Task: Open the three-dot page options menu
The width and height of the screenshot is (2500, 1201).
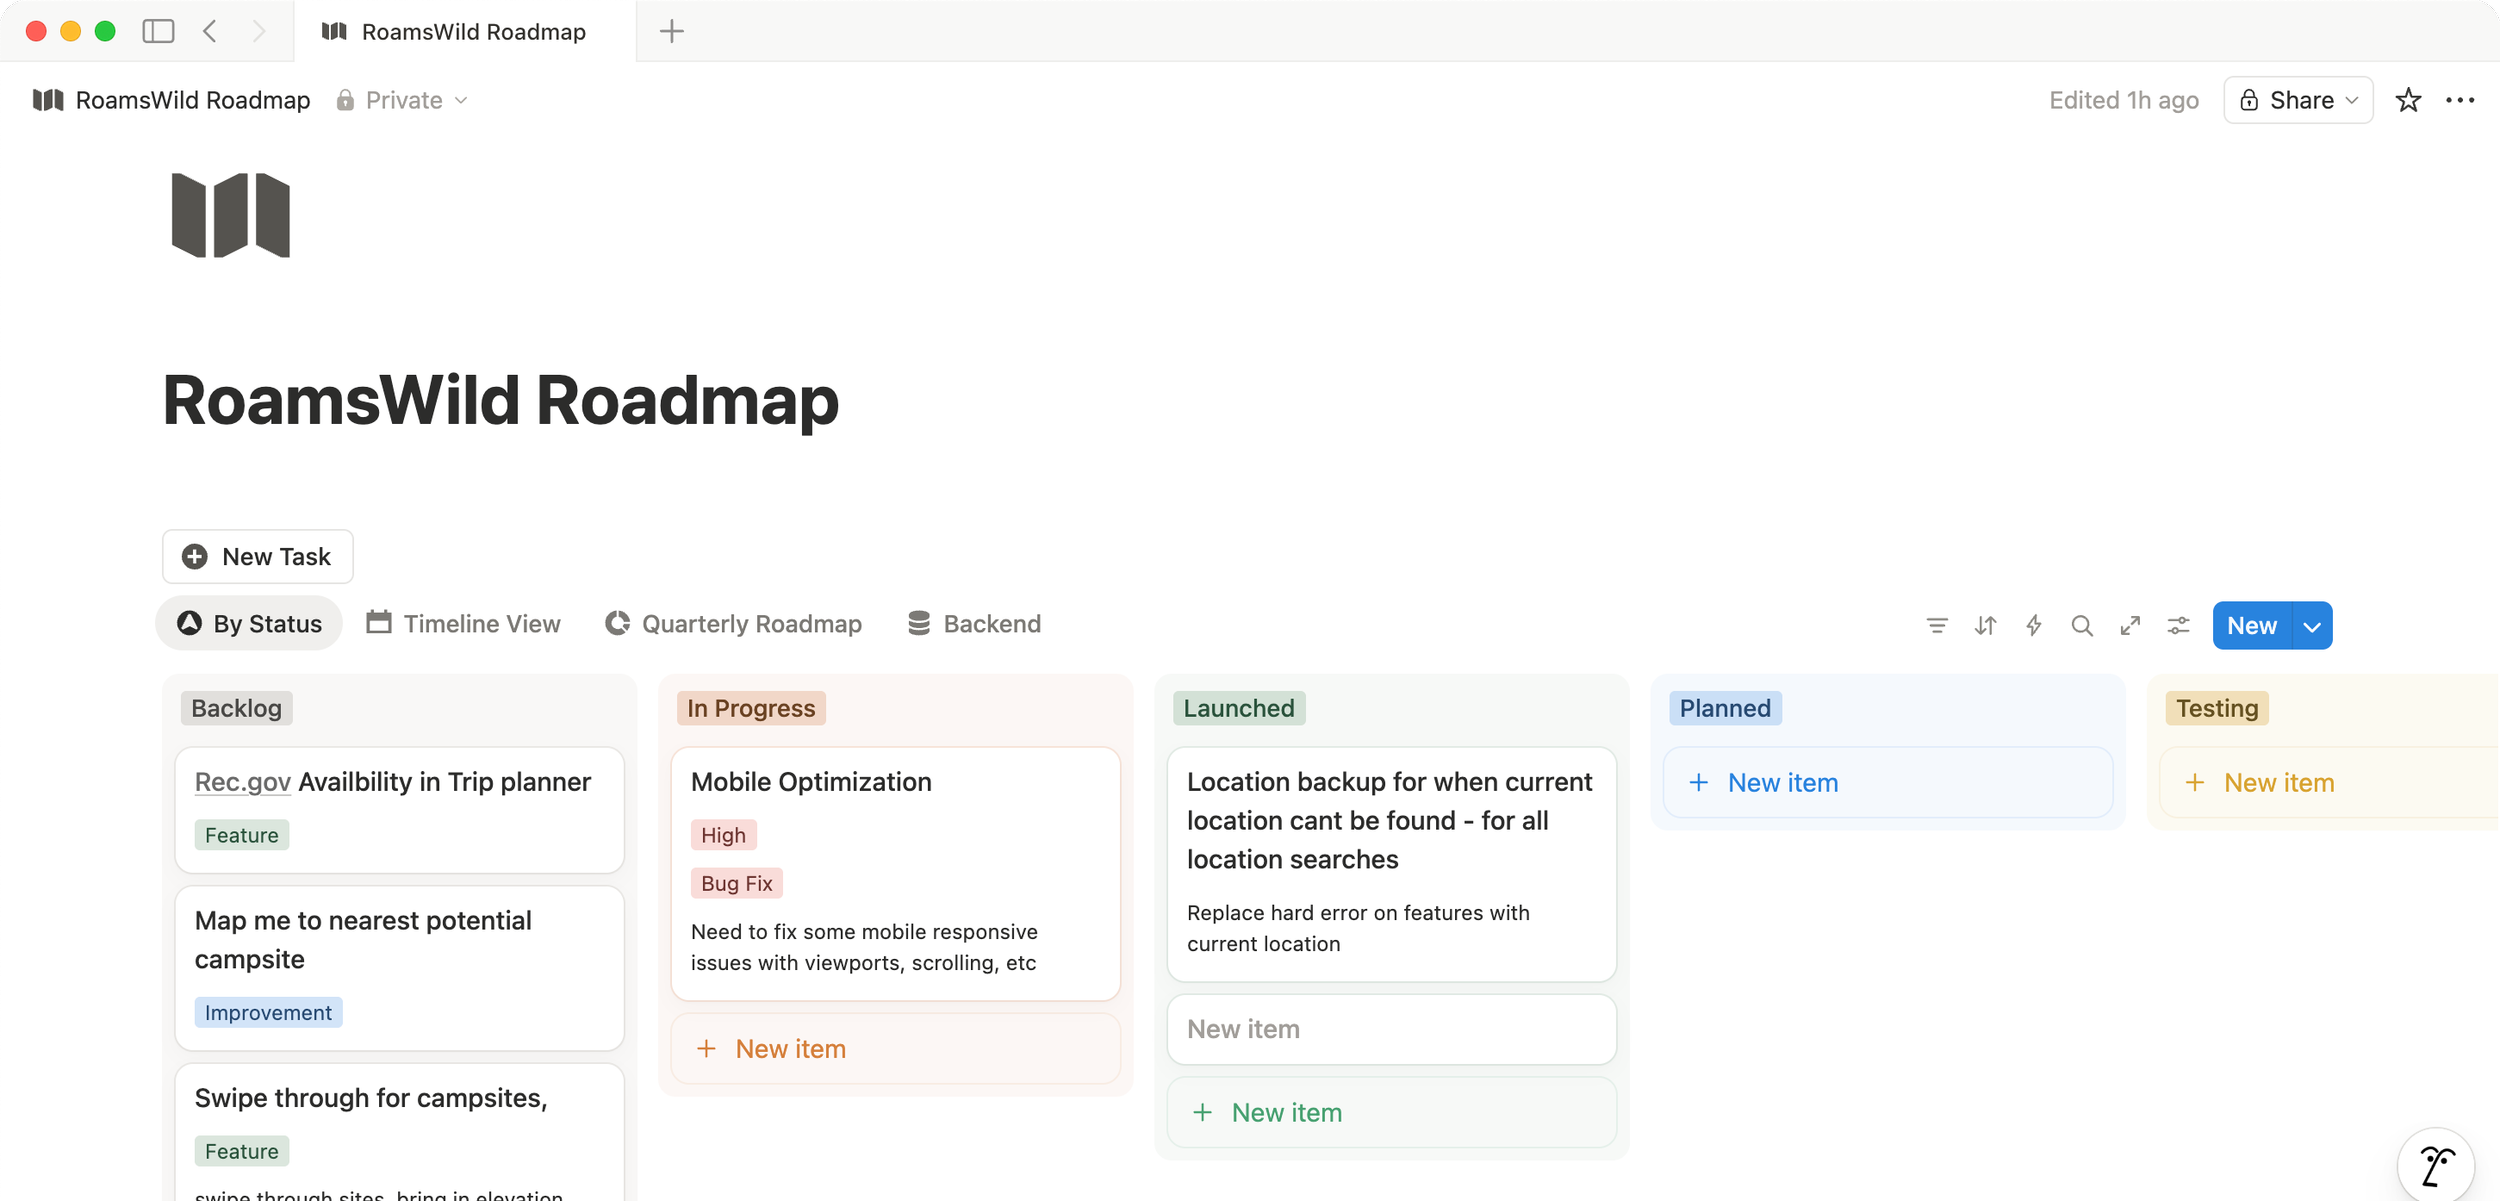Action: (2460, 100)
